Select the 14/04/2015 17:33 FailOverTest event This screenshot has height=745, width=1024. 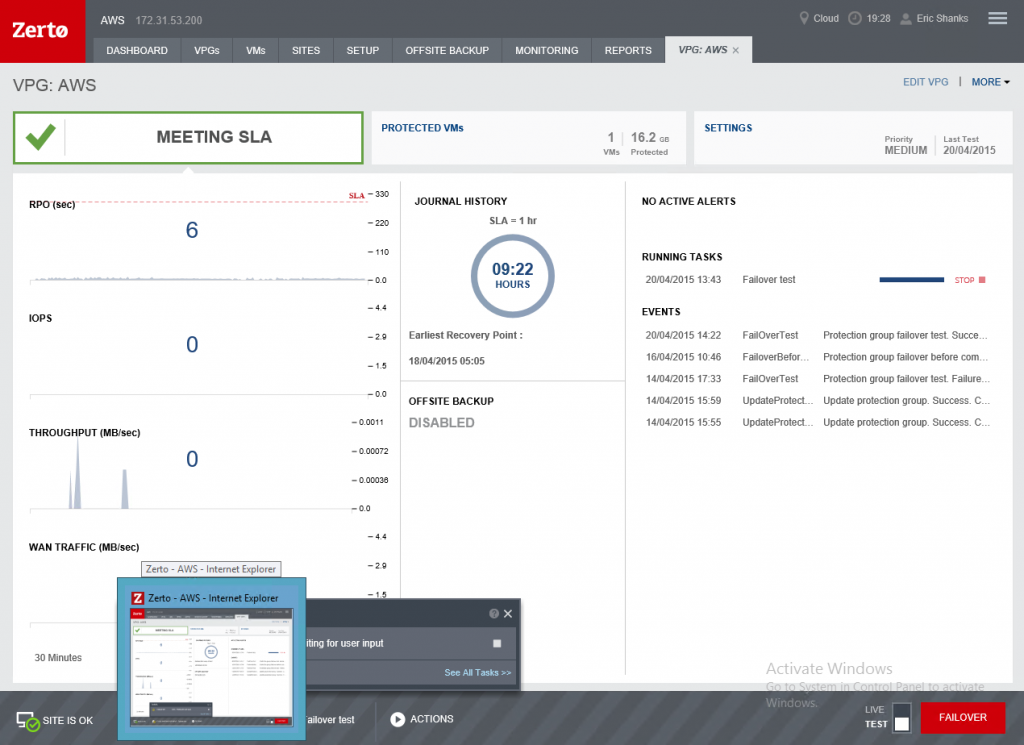tap(818, 379)
